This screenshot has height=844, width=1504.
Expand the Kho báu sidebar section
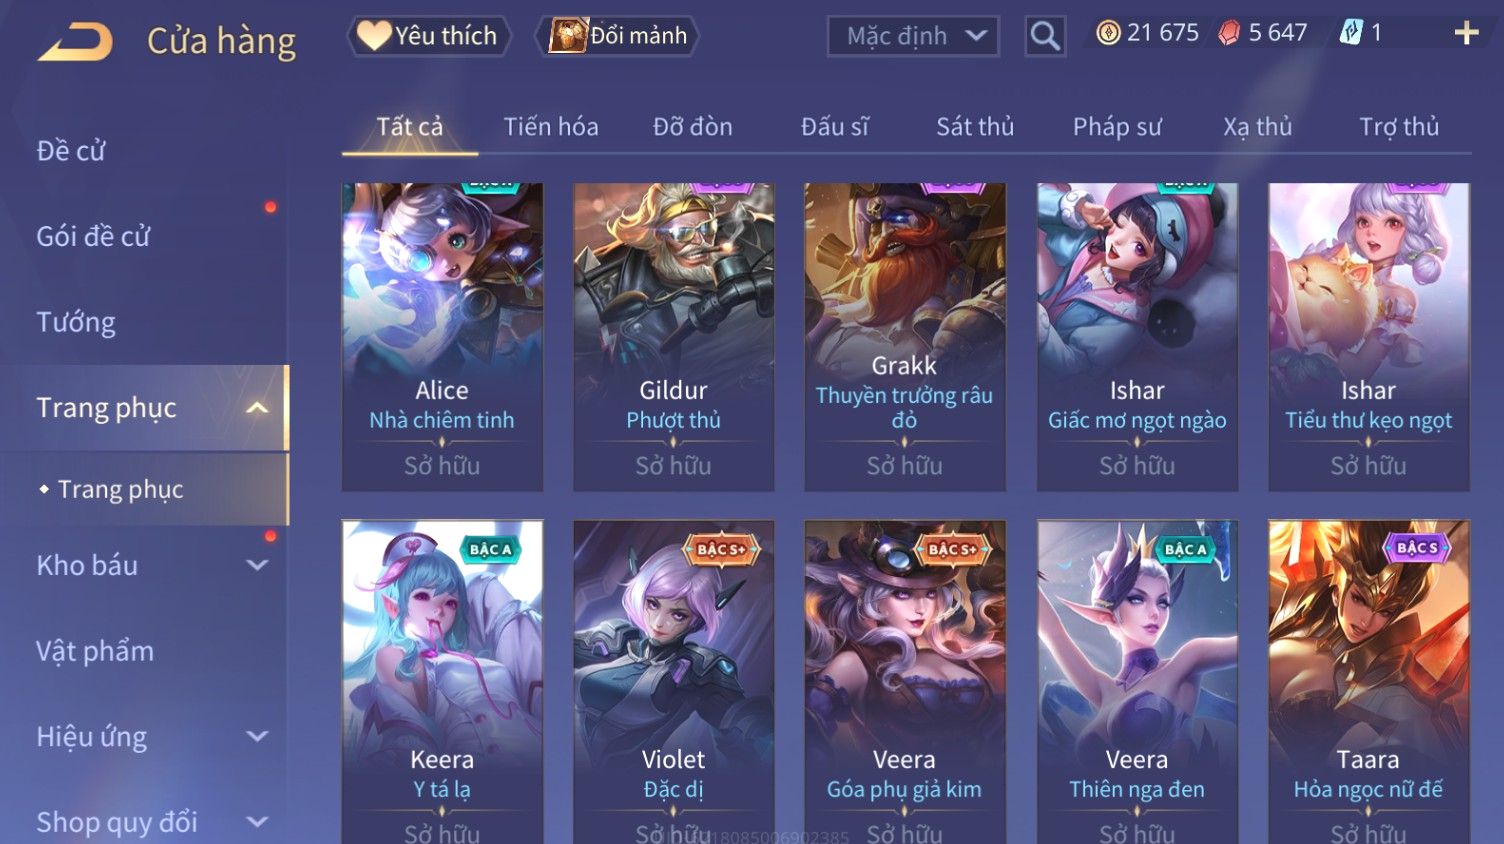[257, 565]
